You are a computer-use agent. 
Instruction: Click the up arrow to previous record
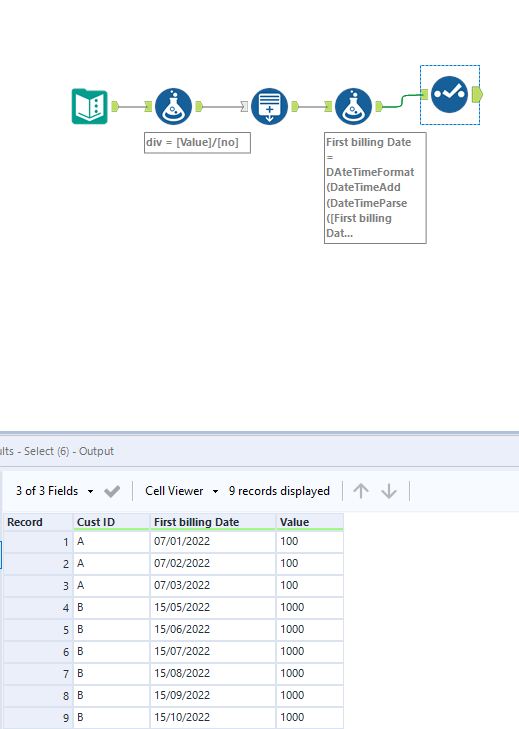[x=361, y=491]
